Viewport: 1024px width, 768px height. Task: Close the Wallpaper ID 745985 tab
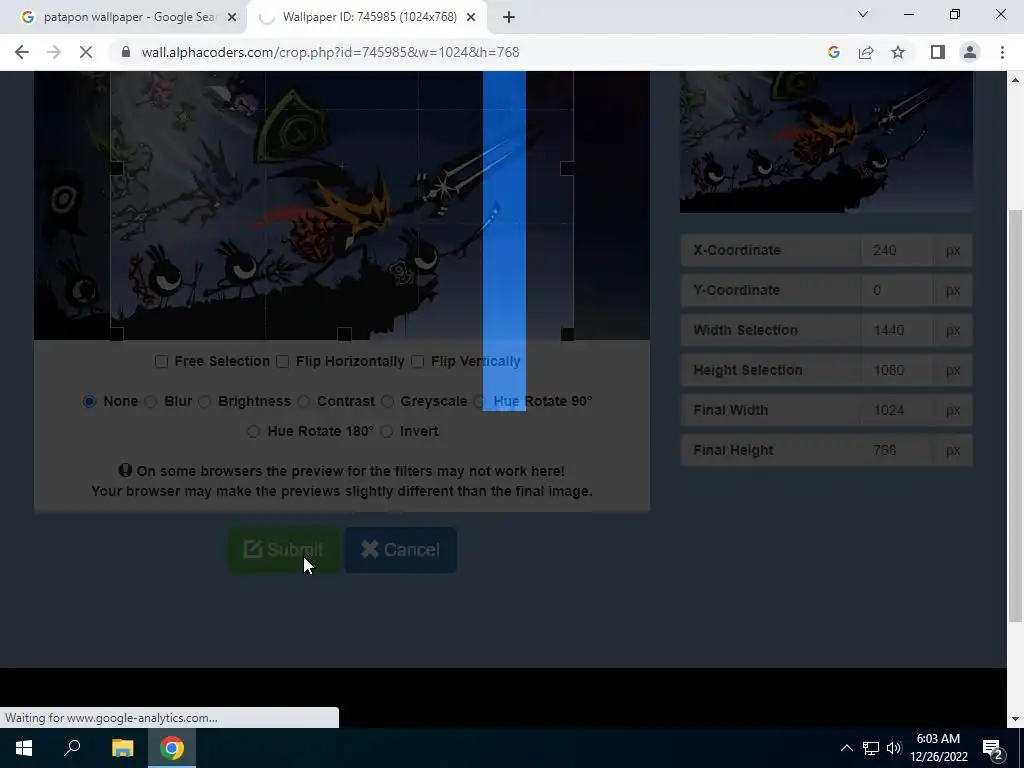tap(471, 17)
